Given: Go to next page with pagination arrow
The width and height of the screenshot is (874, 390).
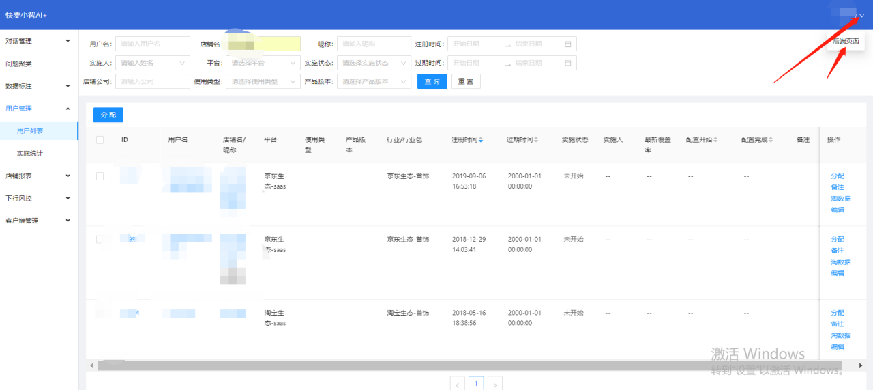Looking at the screenshot, I should (495, 384).
